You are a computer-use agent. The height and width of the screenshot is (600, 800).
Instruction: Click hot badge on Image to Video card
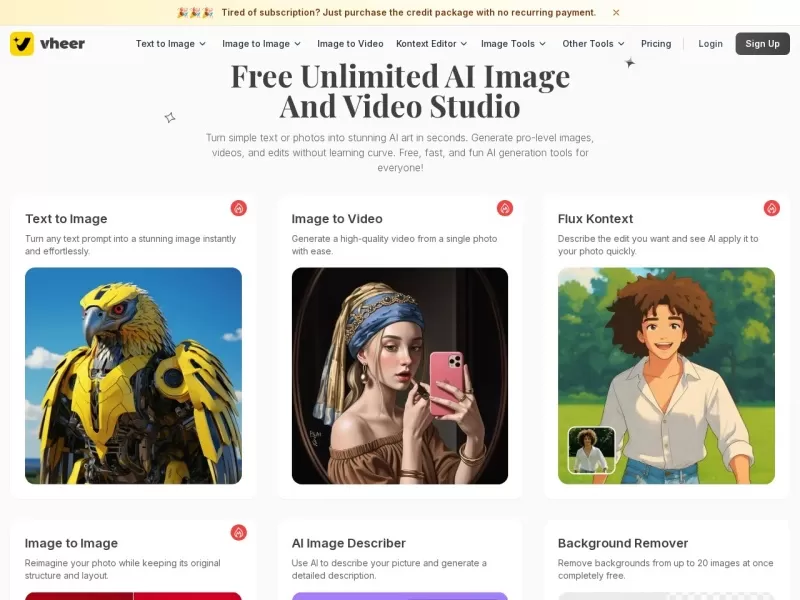[505, 208]
